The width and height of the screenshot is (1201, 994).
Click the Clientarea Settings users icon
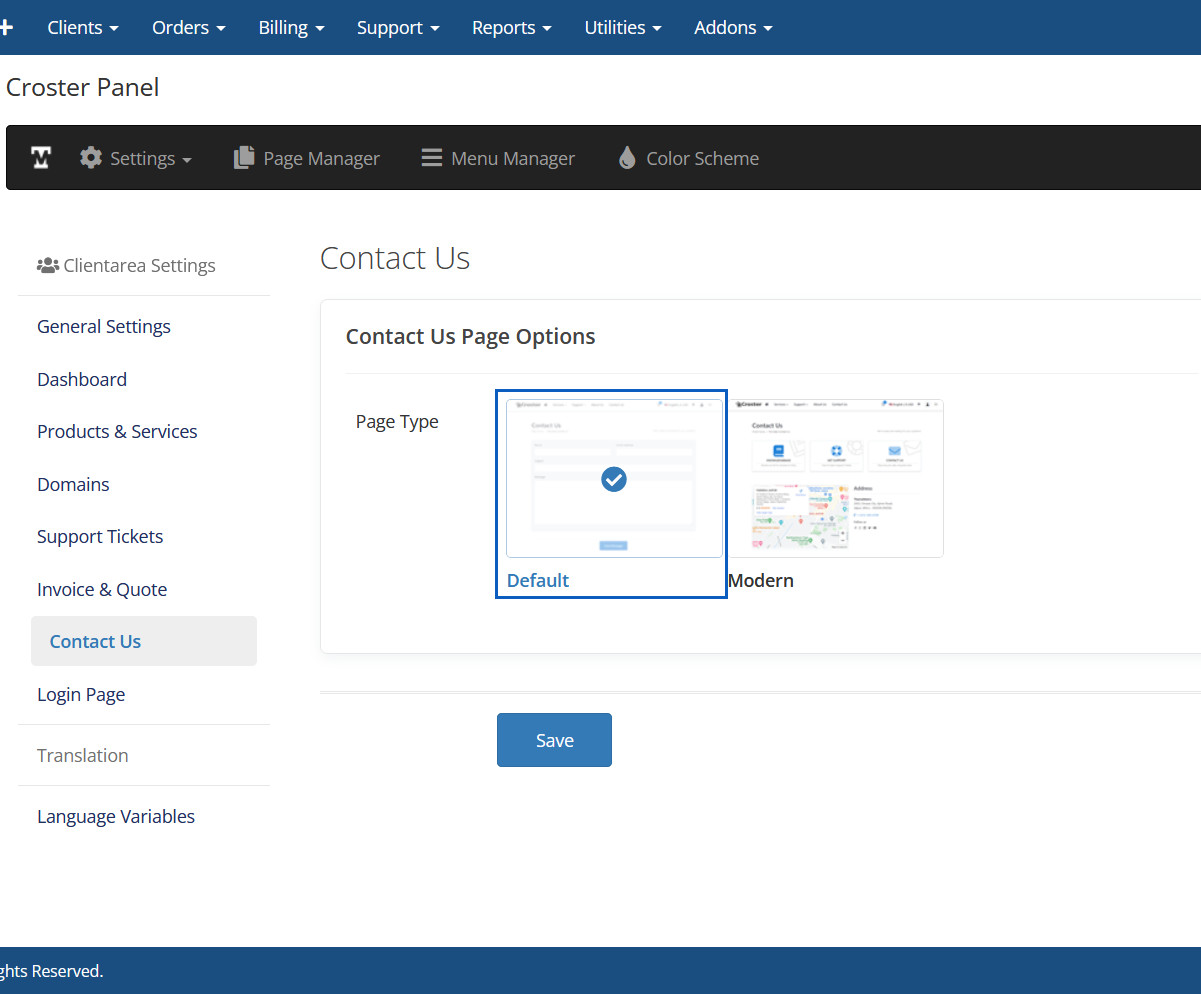[47, 266]
